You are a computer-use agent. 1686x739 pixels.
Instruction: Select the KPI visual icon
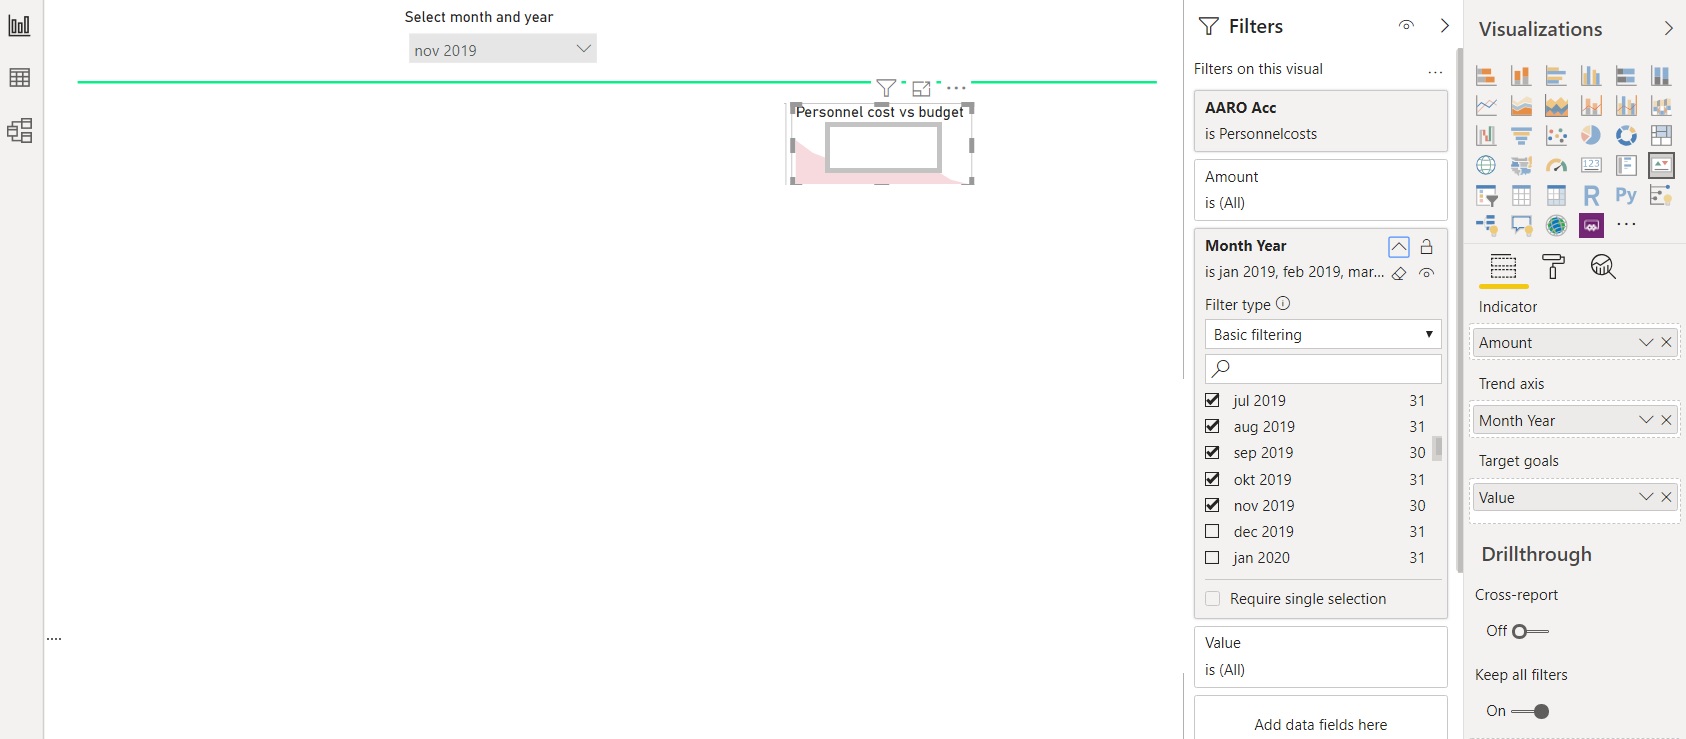(x=1661, y=165)
